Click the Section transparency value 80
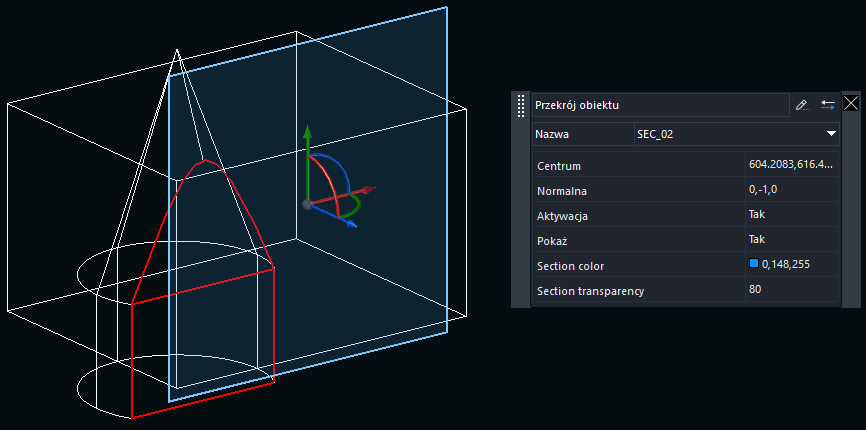This screenshot has width=866, height=430. click(755, 289)
